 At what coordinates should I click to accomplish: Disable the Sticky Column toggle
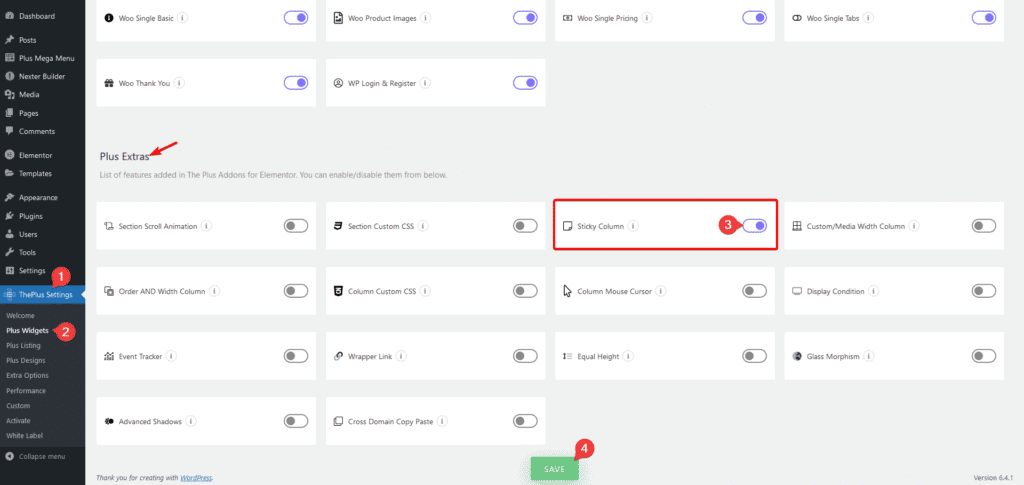pos(755,226)
